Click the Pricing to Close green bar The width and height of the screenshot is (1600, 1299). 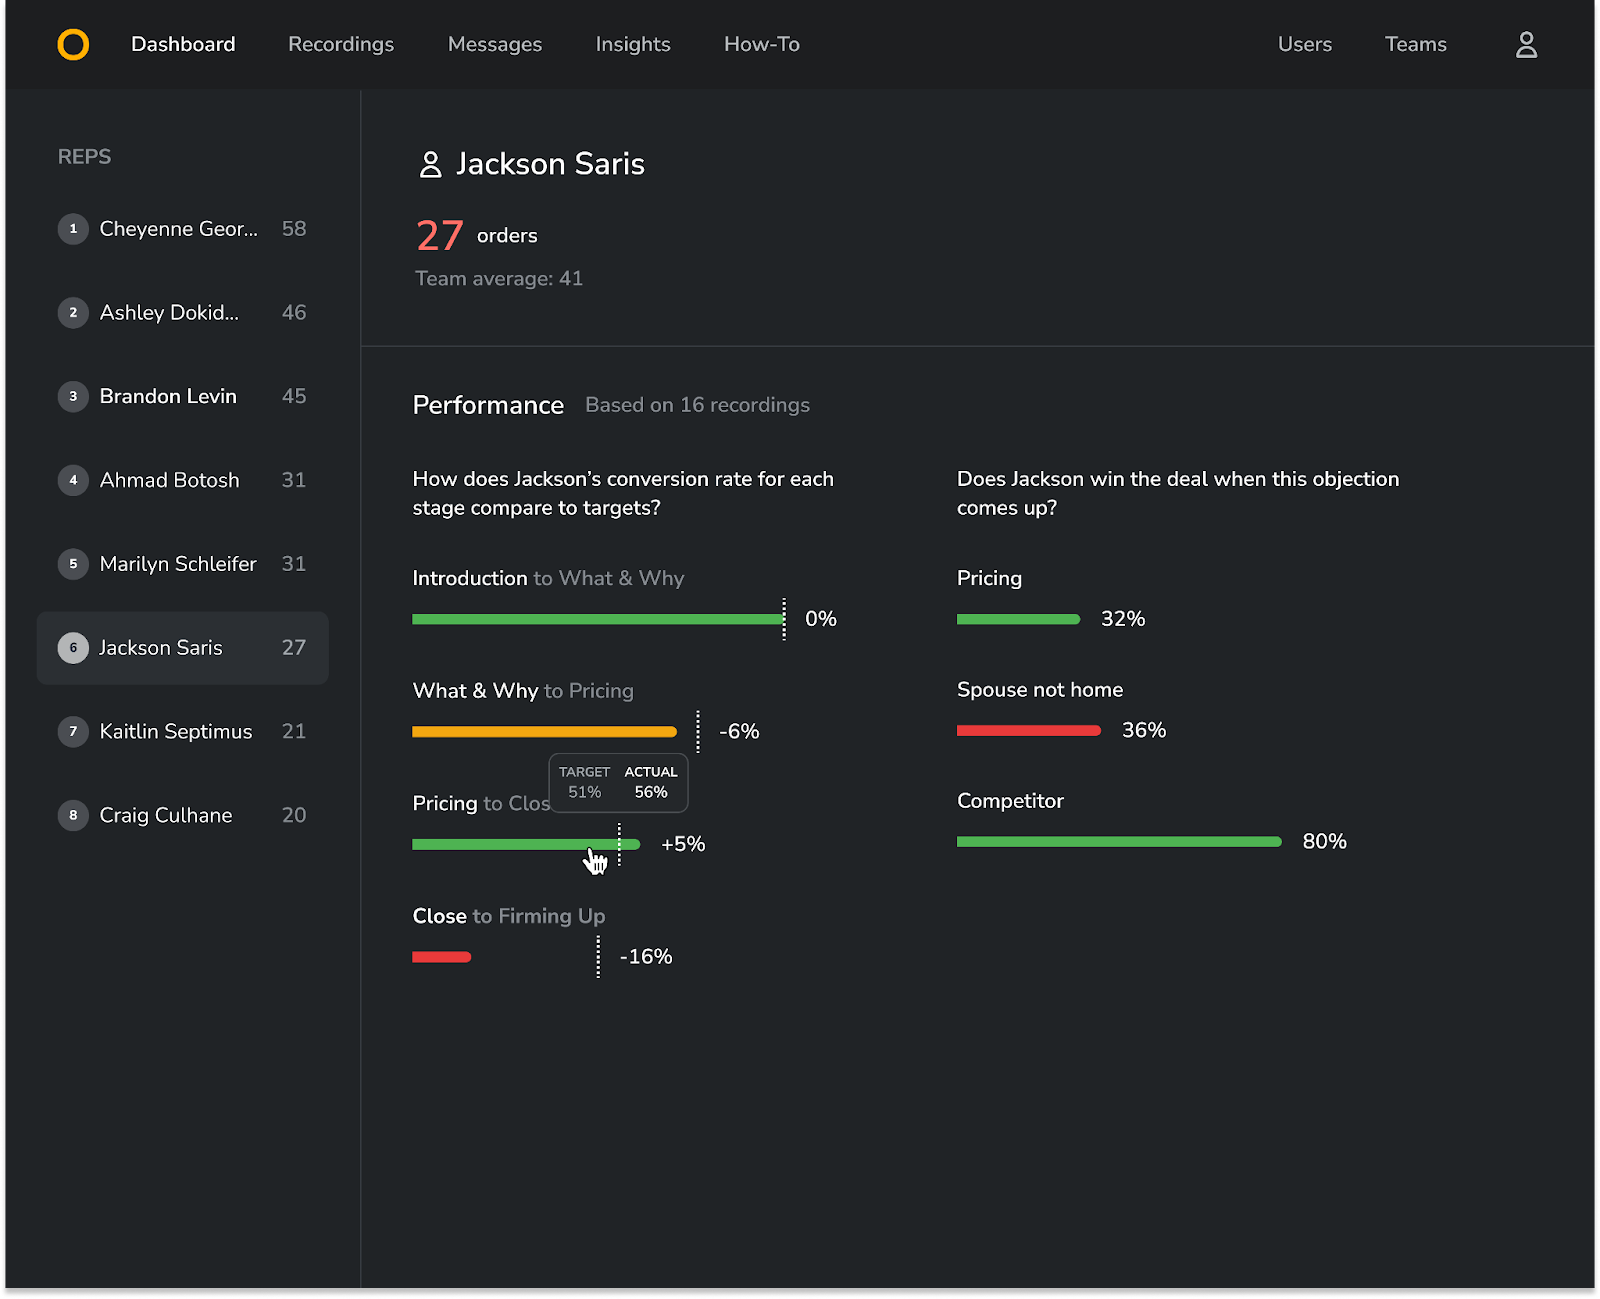pos(526,845)
